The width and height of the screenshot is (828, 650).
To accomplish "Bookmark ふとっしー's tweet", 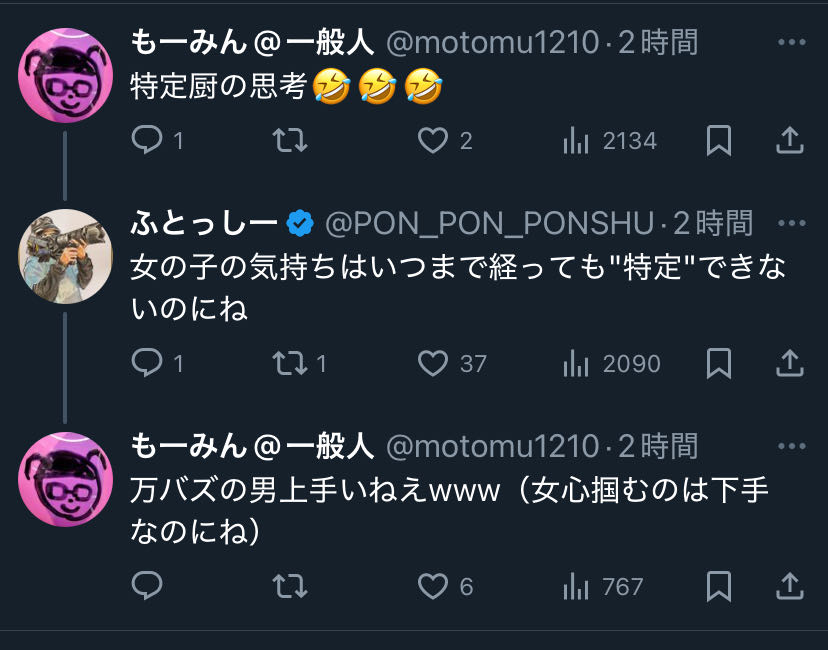I will click(x=718, y=363).
